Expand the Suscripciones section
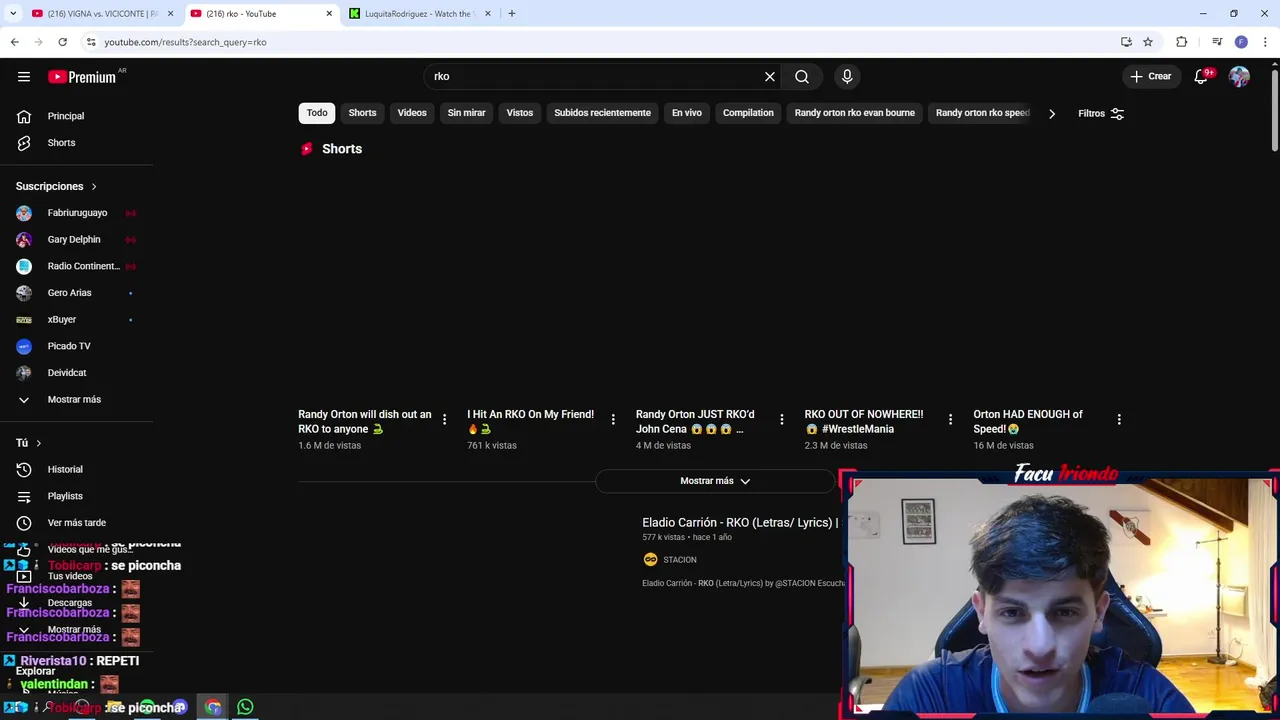Screen dimensions: 1280x720 tap(57, 186)
